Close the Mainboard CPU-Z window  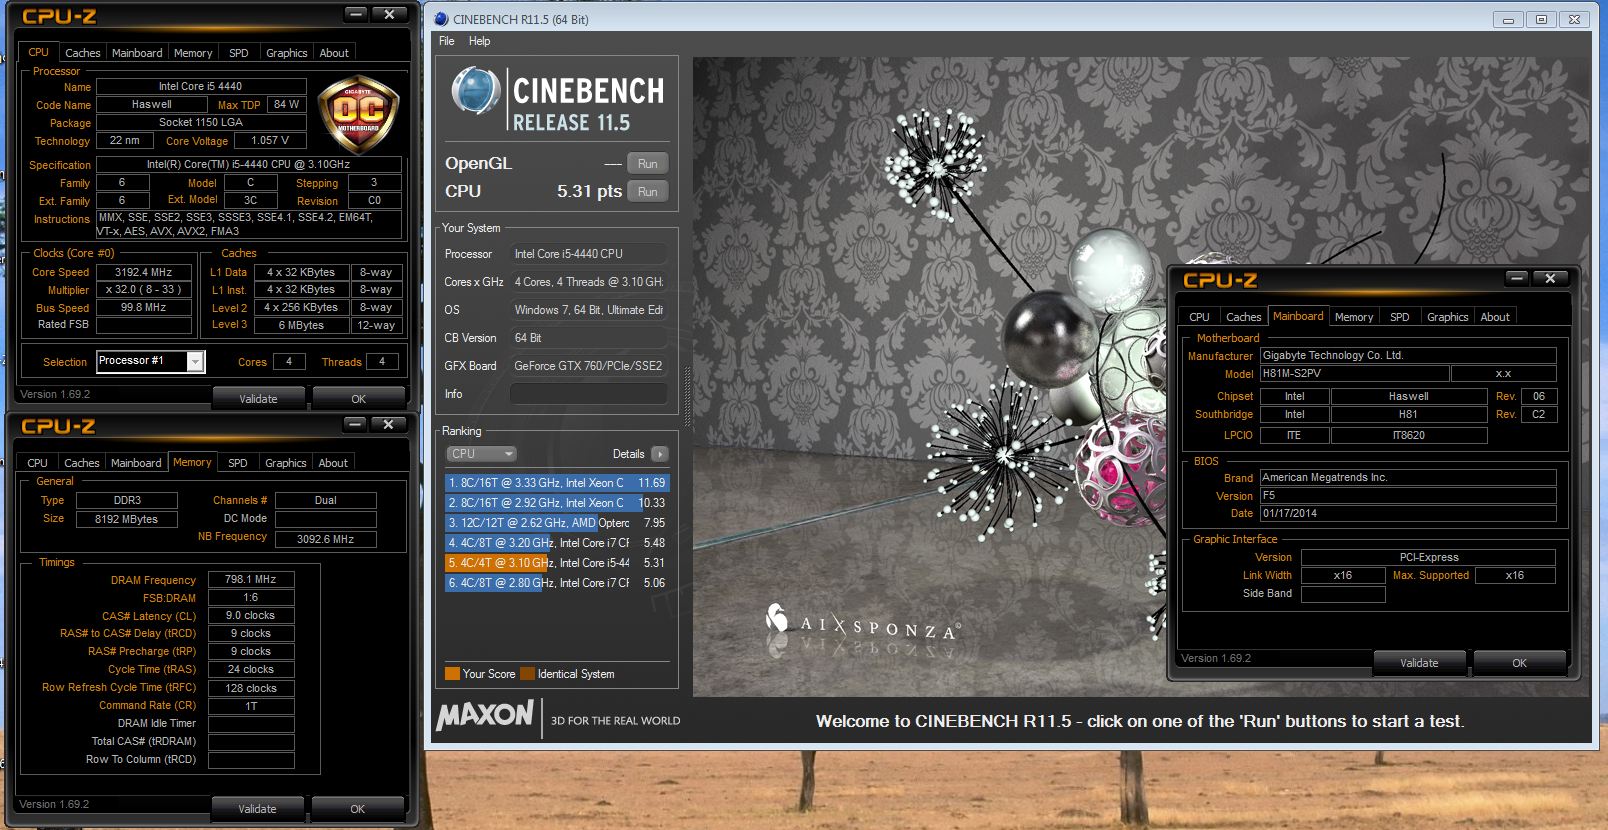[1550, 278]
